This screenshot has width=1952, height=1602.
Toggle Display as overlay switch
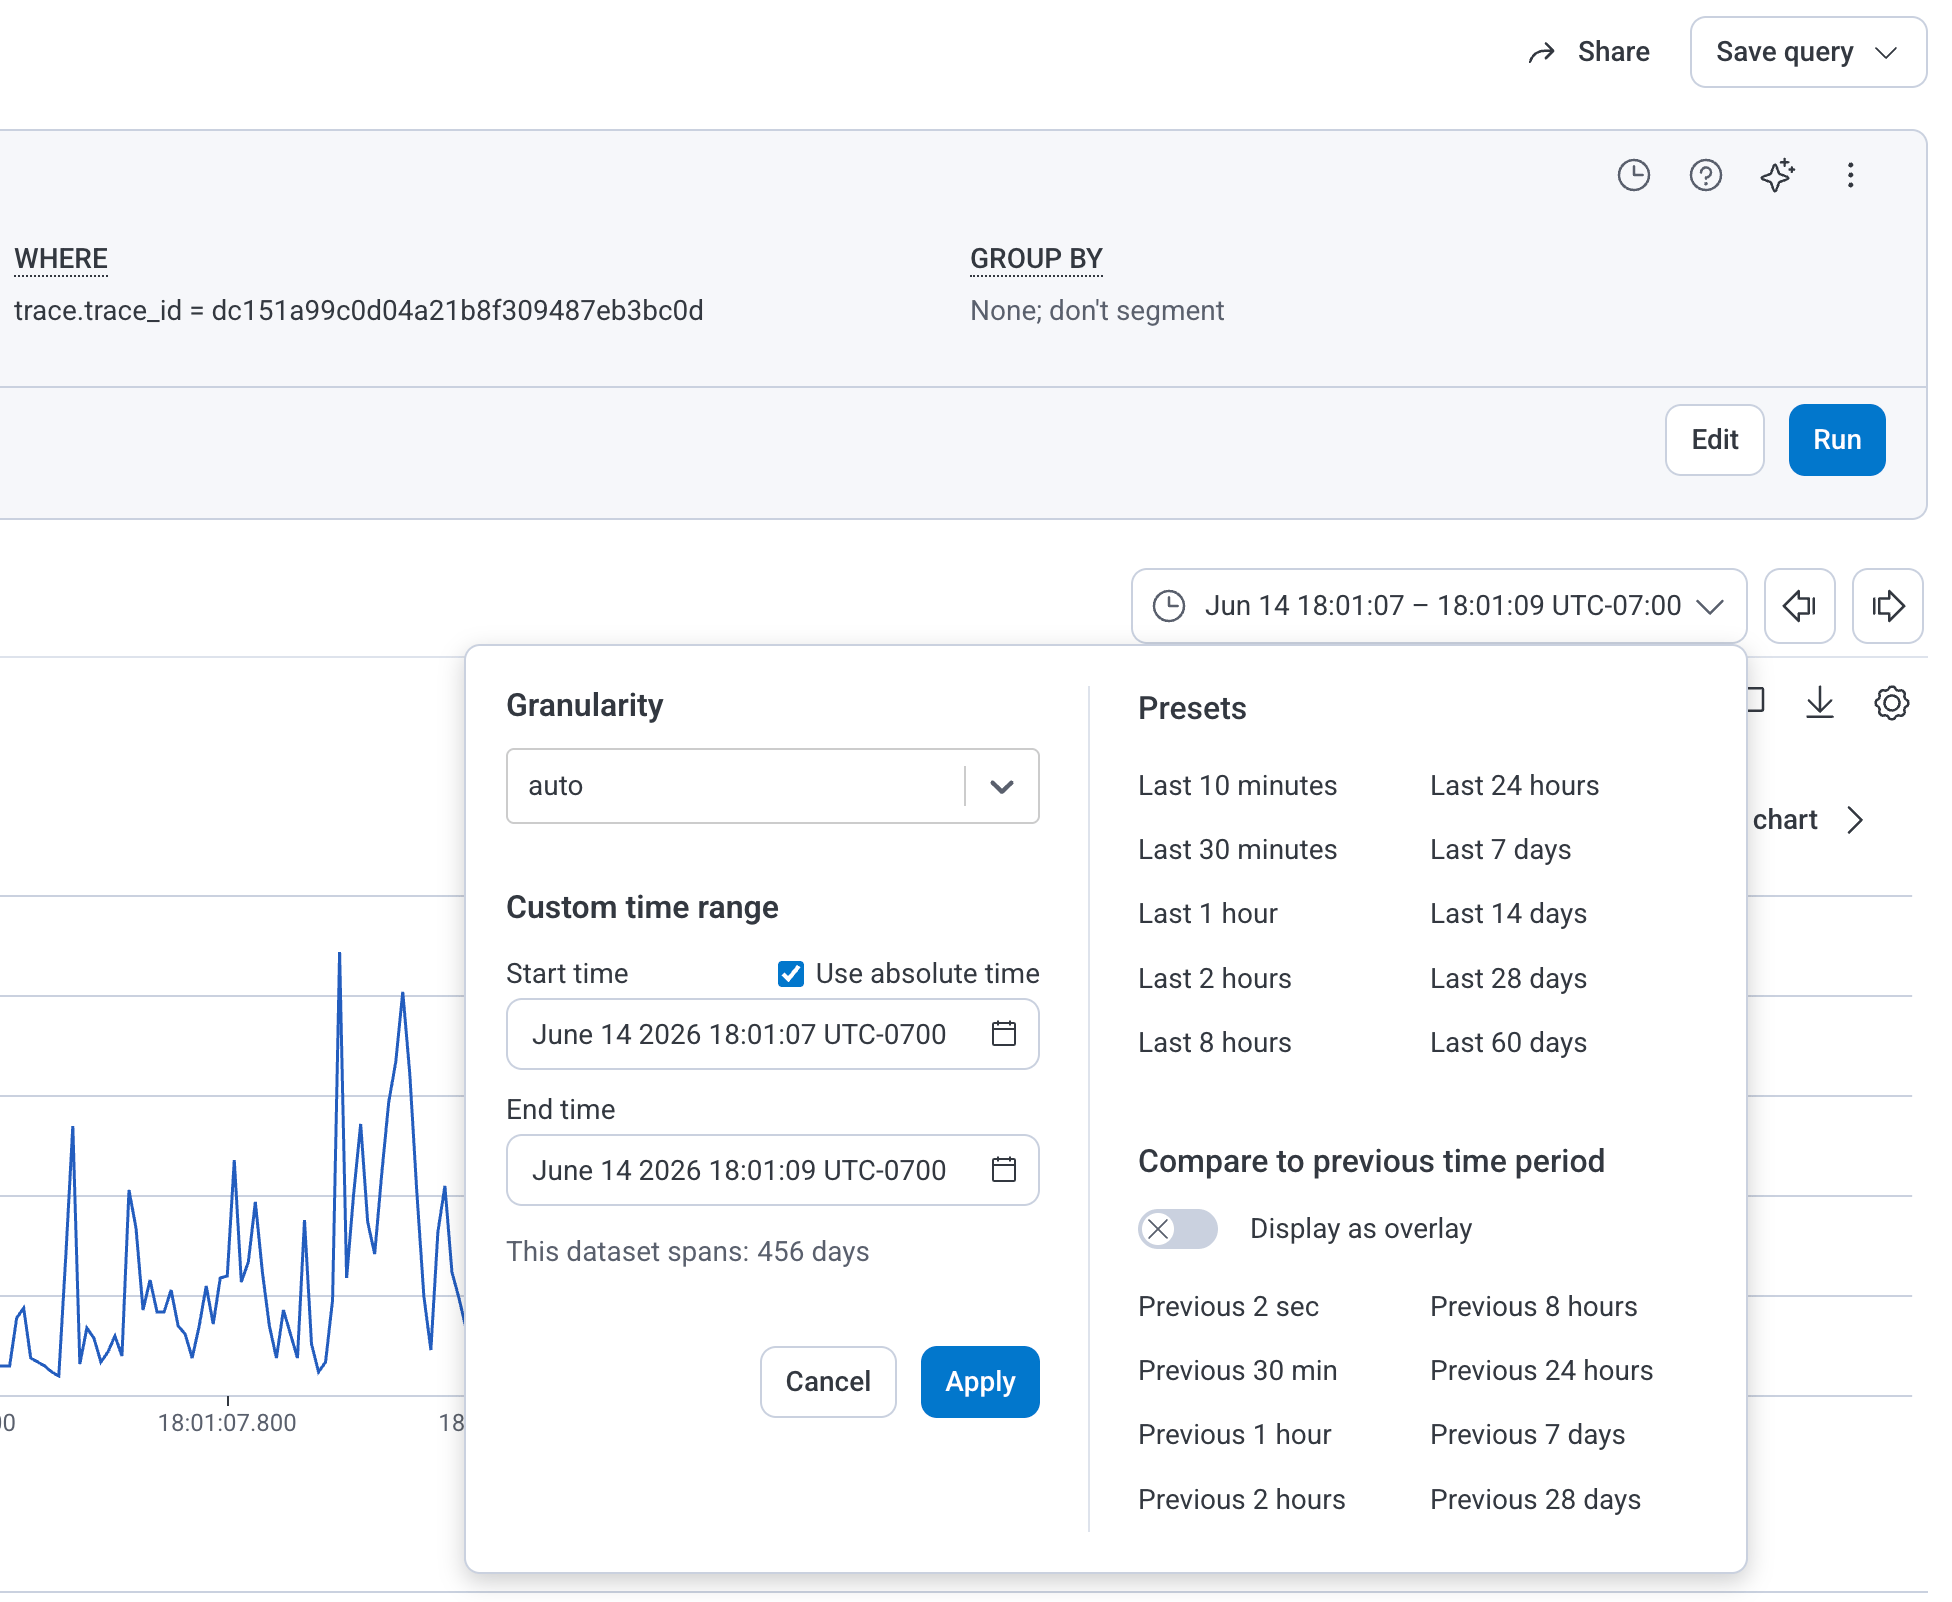coord(1177,1229)
